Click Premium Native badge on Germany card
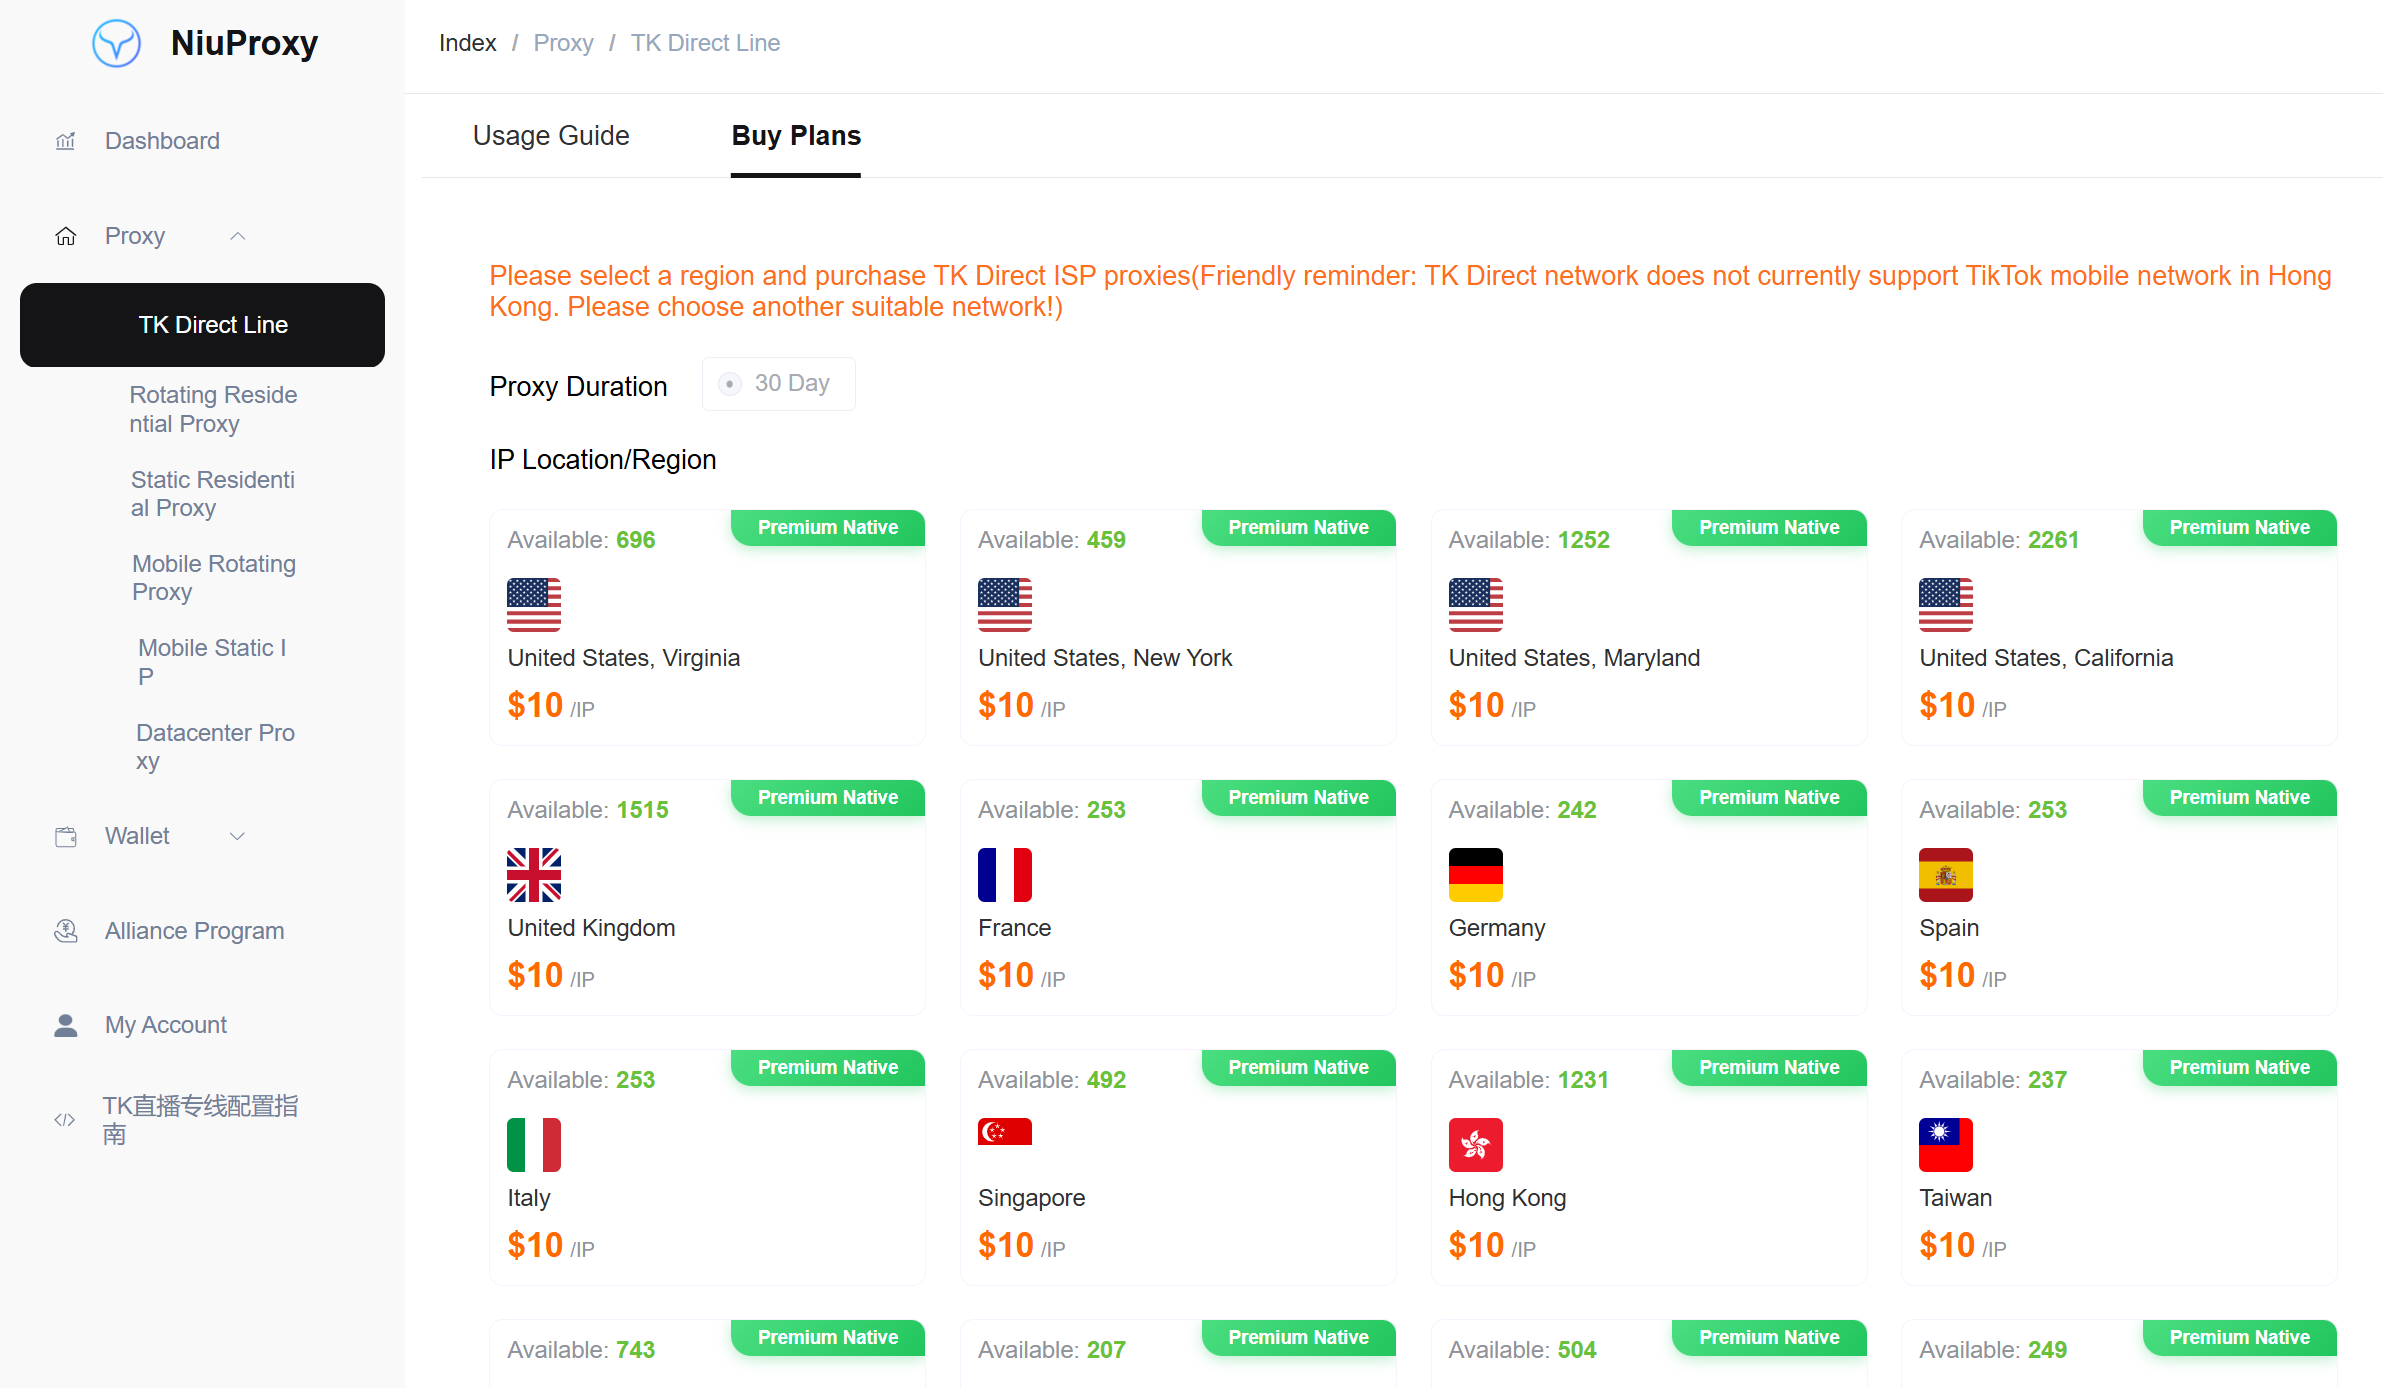 coord(1768,798)
